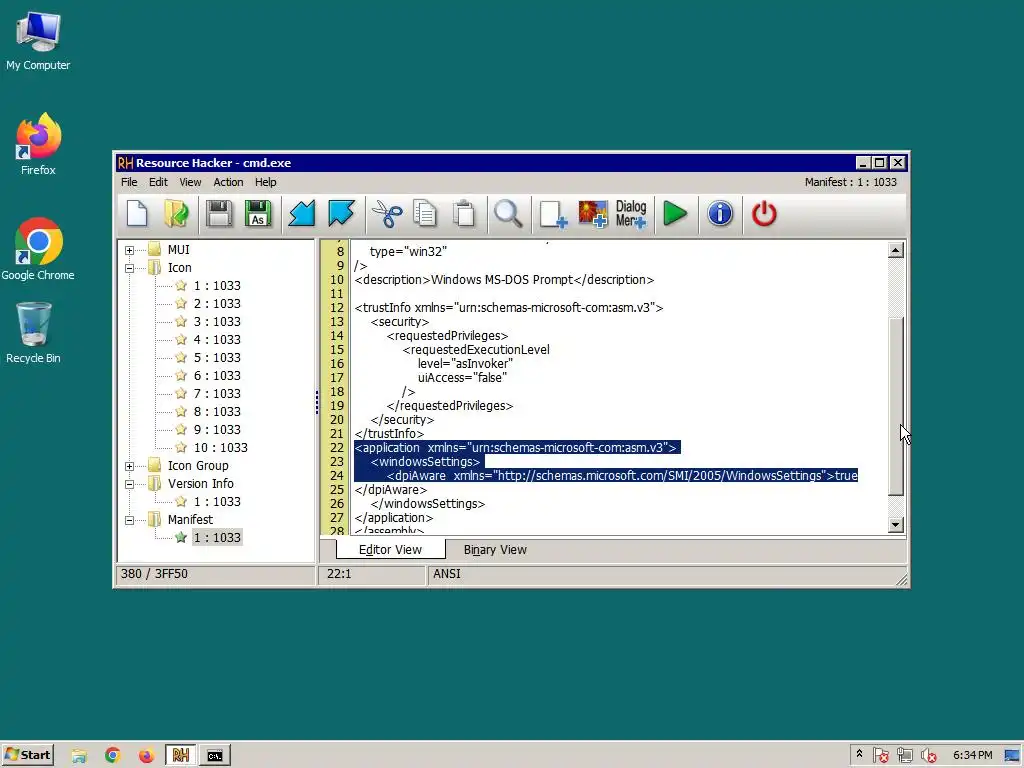1024x768 pixels.
Task: Select the Recycle Bin desktop icon
Action: coord(33,332)
